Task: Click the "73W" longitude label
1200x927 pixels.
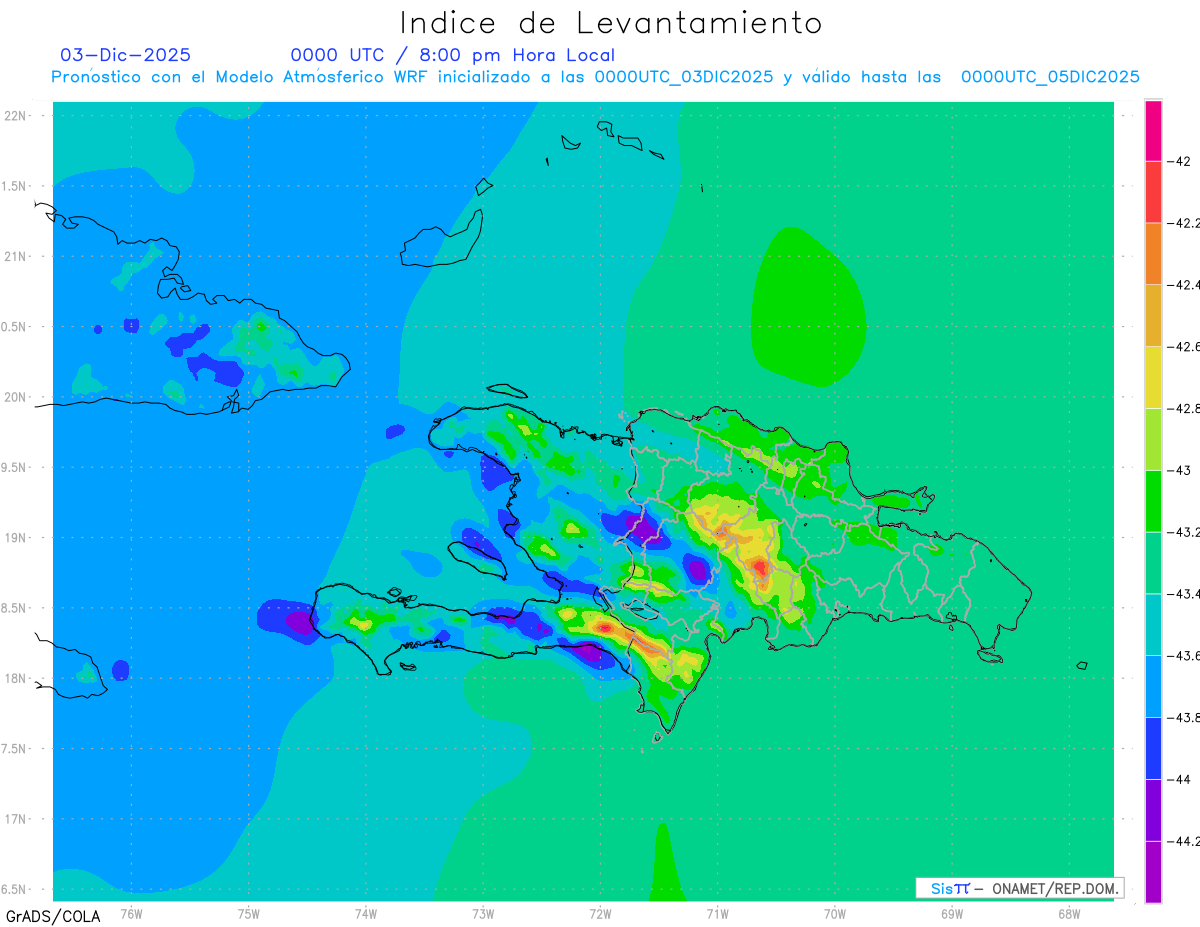Action: pyautogui.click(x=483, y=913)
